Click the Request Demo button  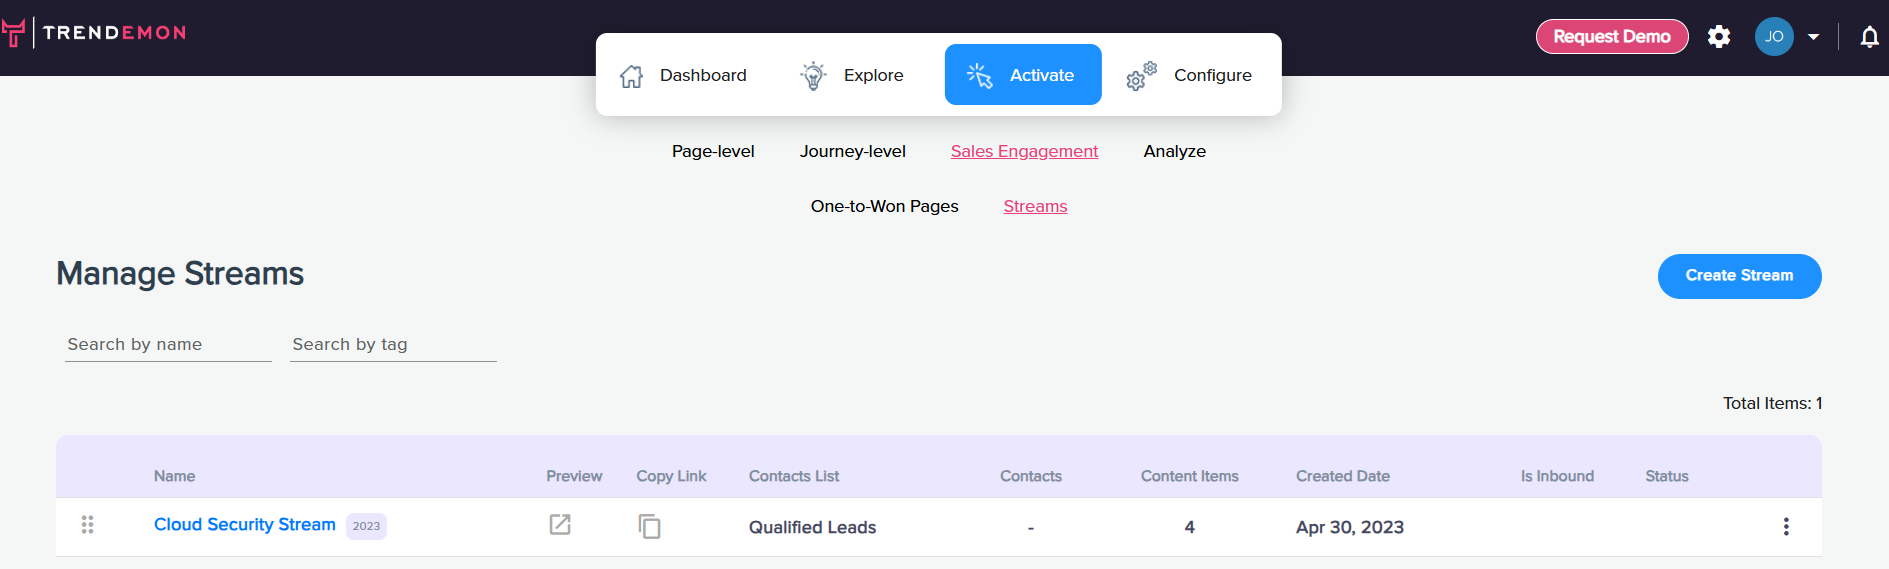[x=1612, y=37]
